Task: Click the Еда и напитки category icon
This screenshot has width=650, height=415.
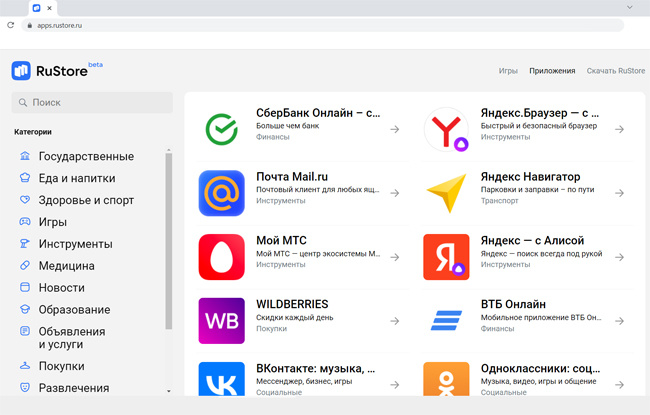Action: 25,178
